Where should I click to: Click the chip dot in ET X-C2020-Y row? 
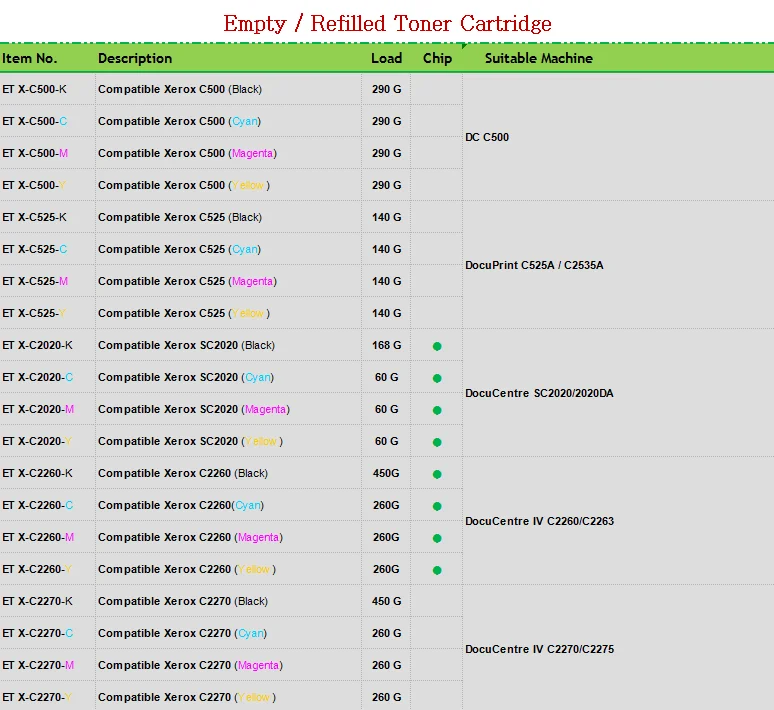click(437, 442)
